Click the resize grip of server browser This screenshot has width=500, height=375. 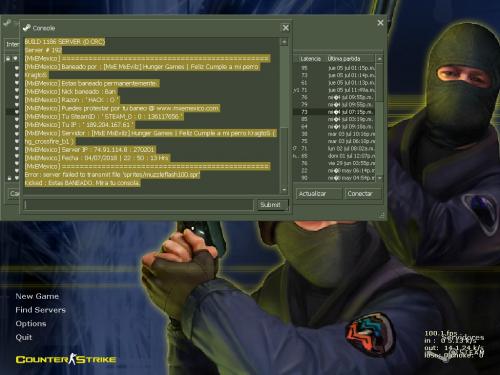382,215
